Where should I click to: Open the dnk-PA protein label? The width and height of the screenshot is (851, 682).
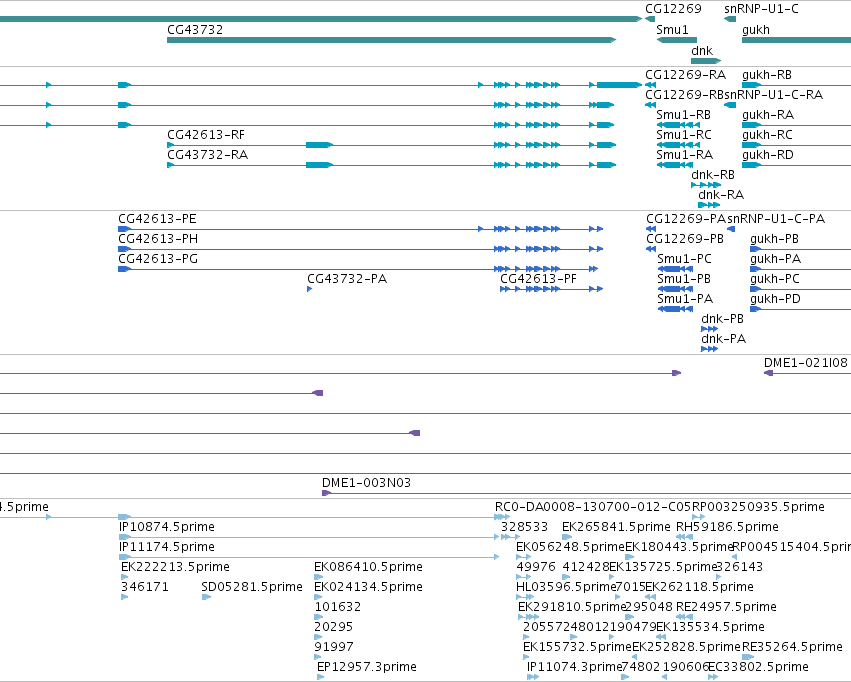point(723,339)
